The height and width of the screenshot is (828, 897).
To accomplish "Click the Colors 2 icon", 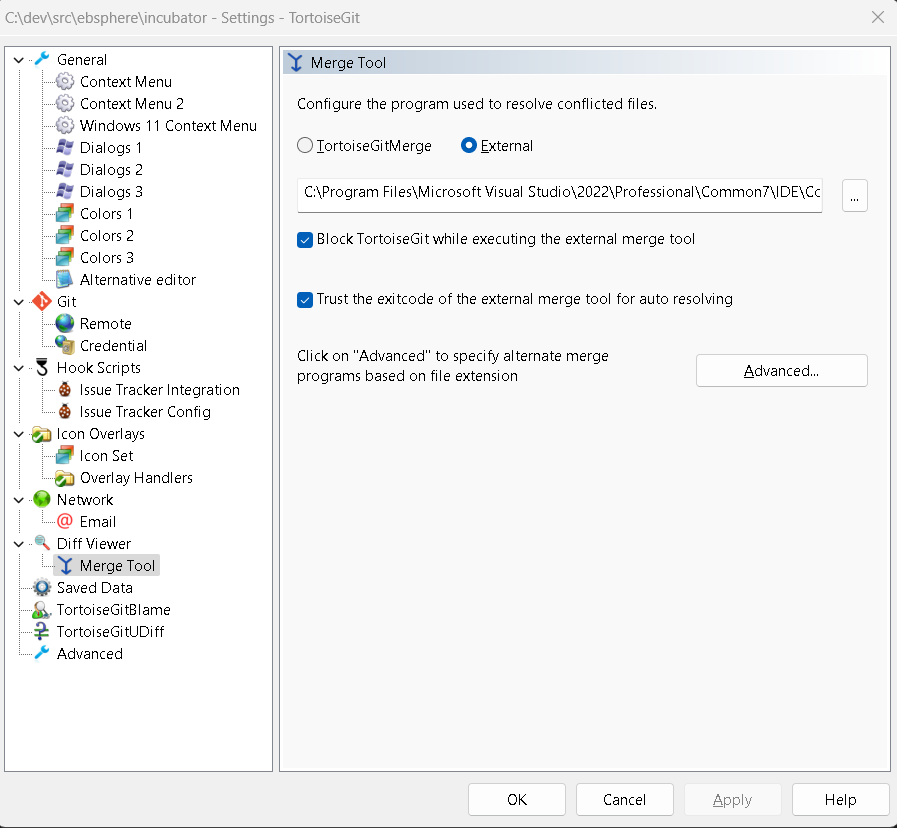I will [65, 235].
